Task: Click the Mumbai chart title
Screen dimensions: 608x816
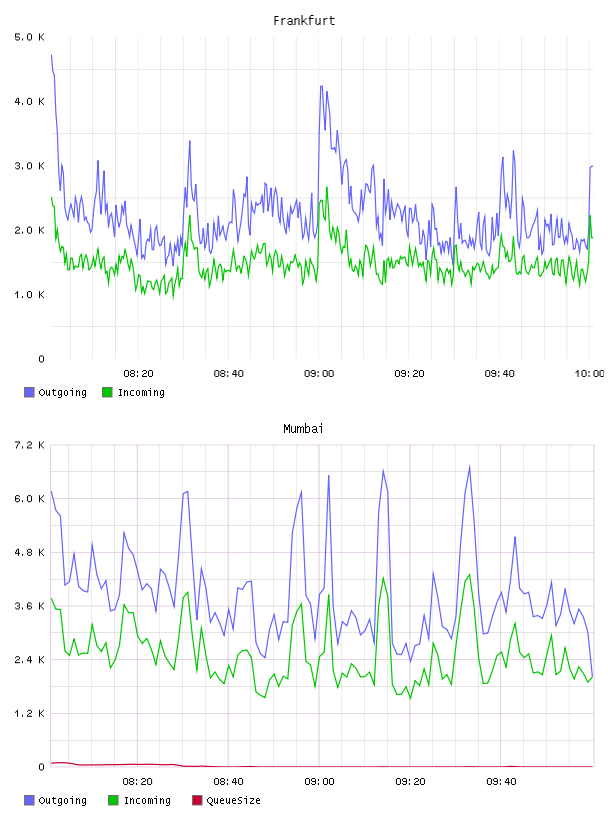Action: pyautogui.click(x=303, y=429)
